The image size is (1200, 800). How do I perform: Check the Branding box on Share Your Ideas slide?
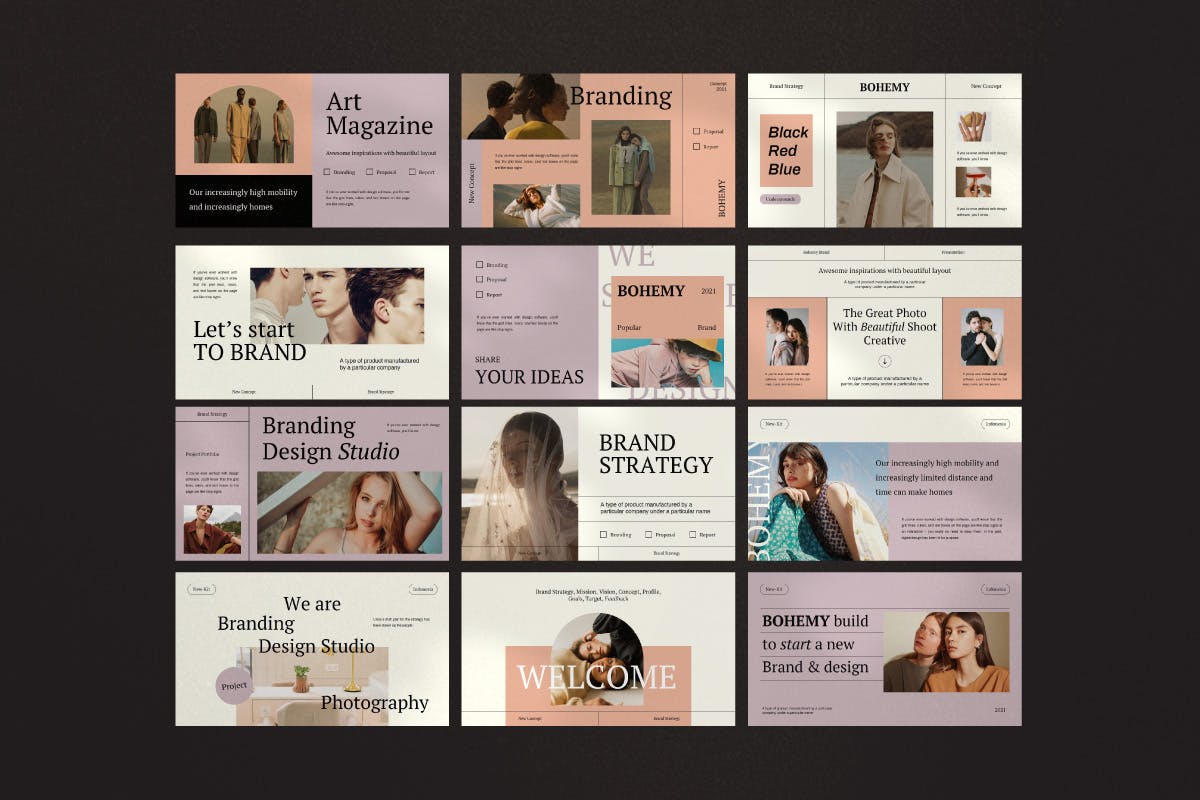(480, 265)
